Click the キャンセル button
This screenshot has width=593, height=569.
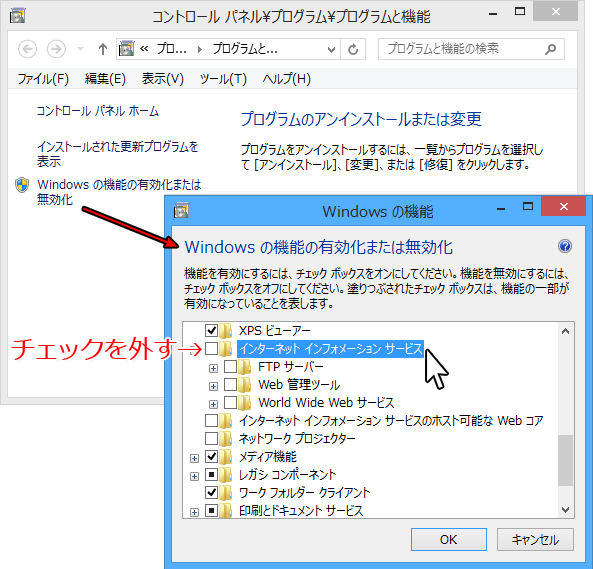pyautogui.click(x=535, y=540)
